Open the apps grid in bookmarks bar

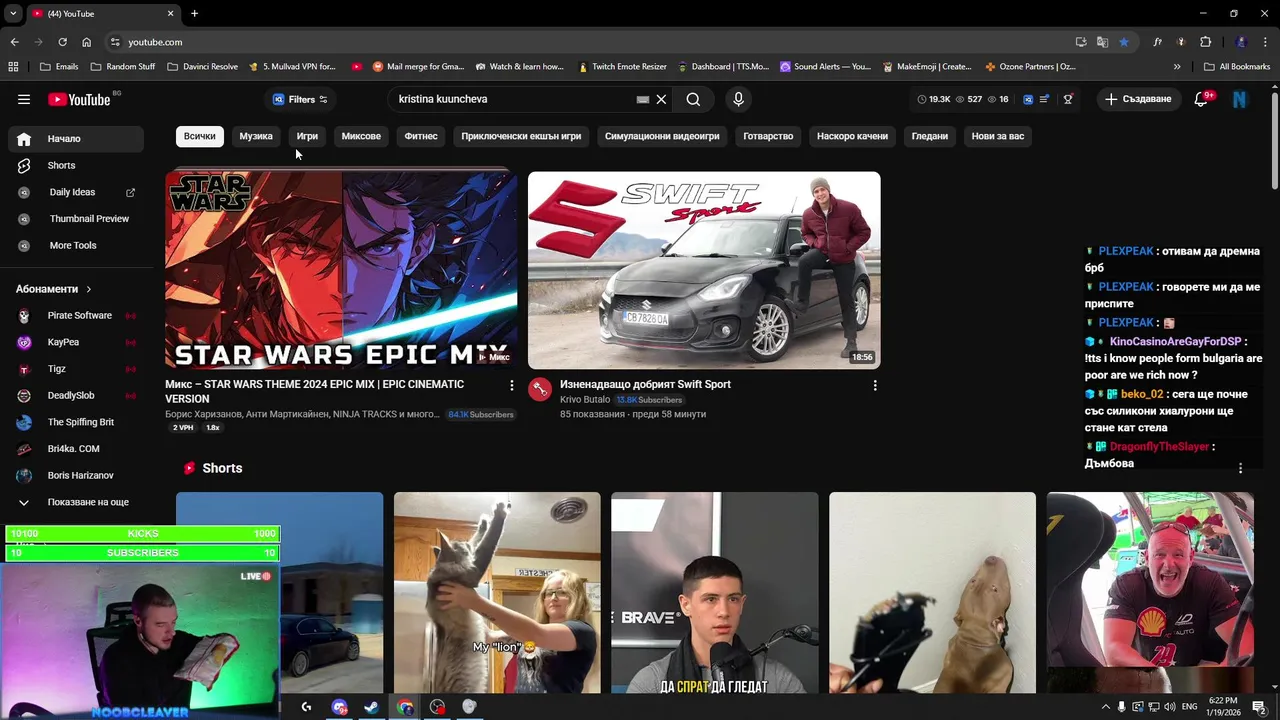tap(13, 67)
